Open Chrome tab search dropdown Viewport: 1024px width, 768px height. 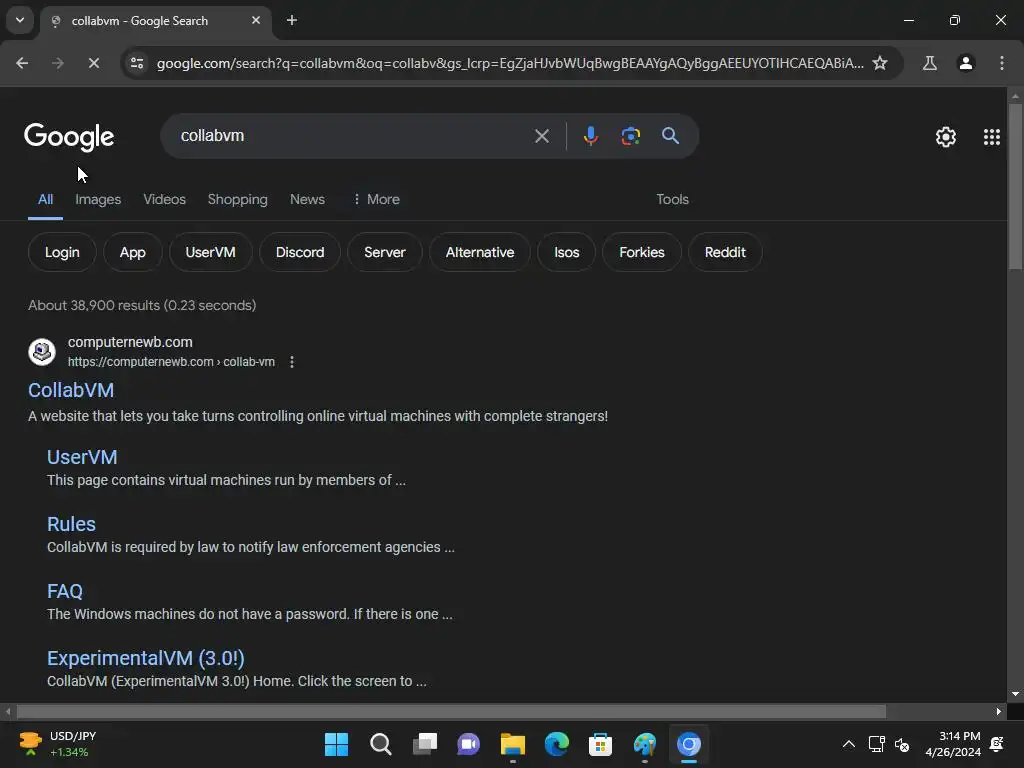click(20, 20)
